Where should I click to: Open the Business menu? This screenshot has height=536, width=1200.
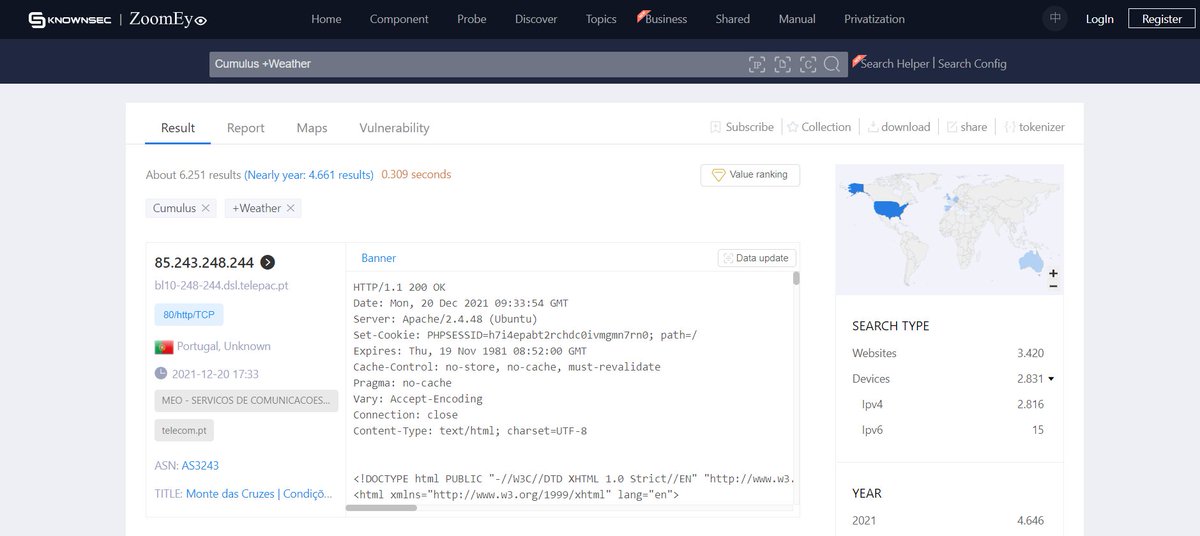tap(666, 19)
